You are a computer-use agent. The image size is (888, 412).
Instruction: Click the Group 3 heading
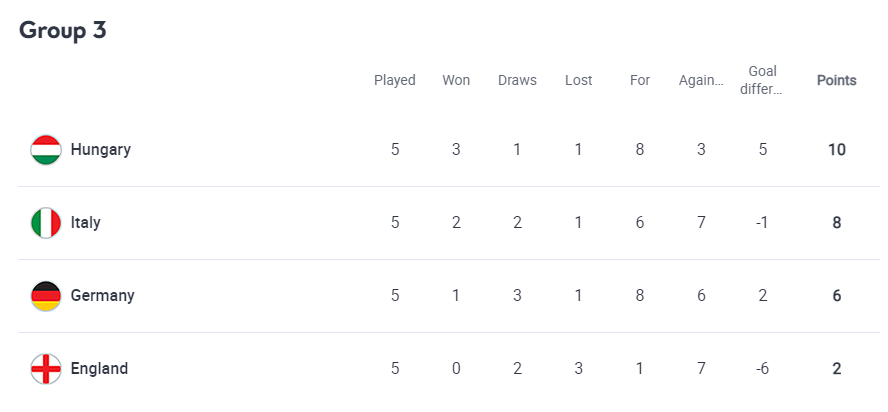[x=63, y=30]
